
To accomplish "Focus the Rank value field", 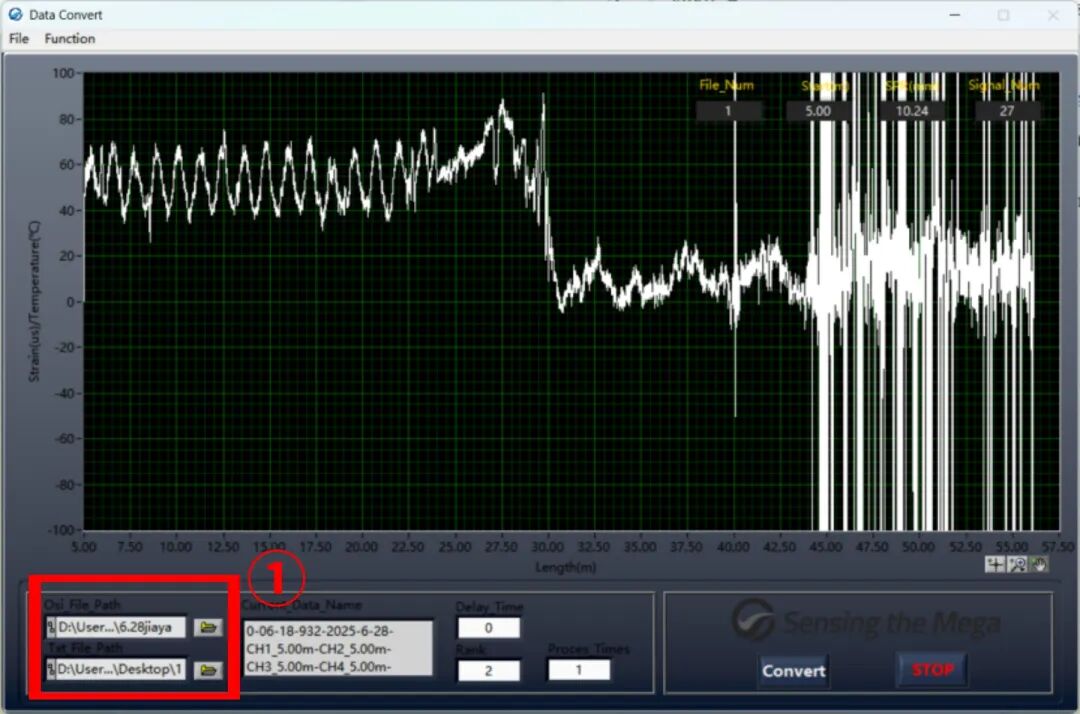I will point(488,670).
